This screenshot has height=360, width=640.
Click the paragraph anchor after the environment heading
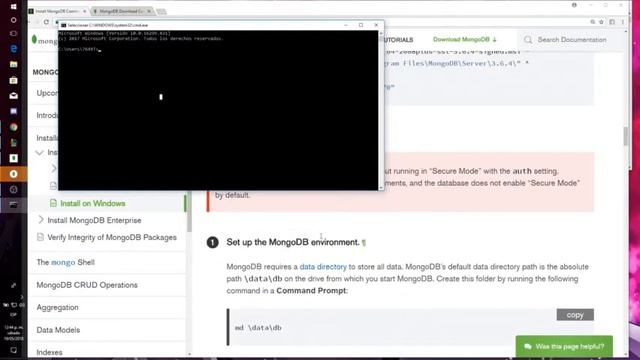pos(364,242)
